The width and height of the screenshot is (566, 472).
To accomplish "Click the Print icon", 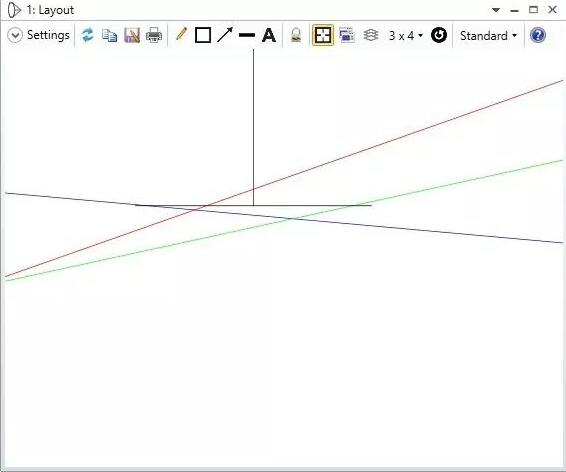I will (x=154, y=35).
